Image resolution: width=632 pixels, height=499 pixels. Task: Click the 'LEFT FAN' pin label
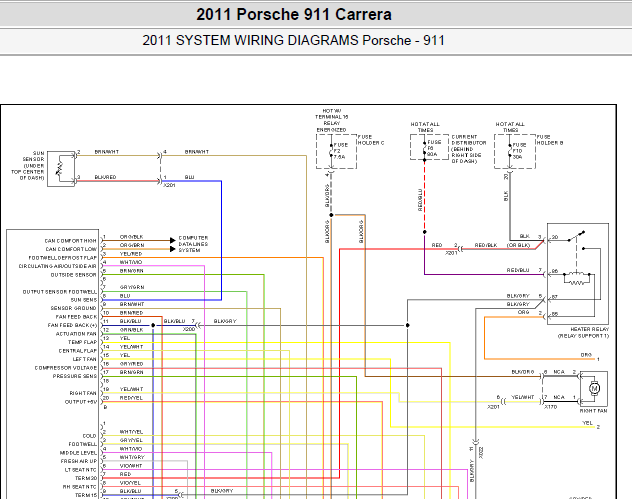pos(85,359)
